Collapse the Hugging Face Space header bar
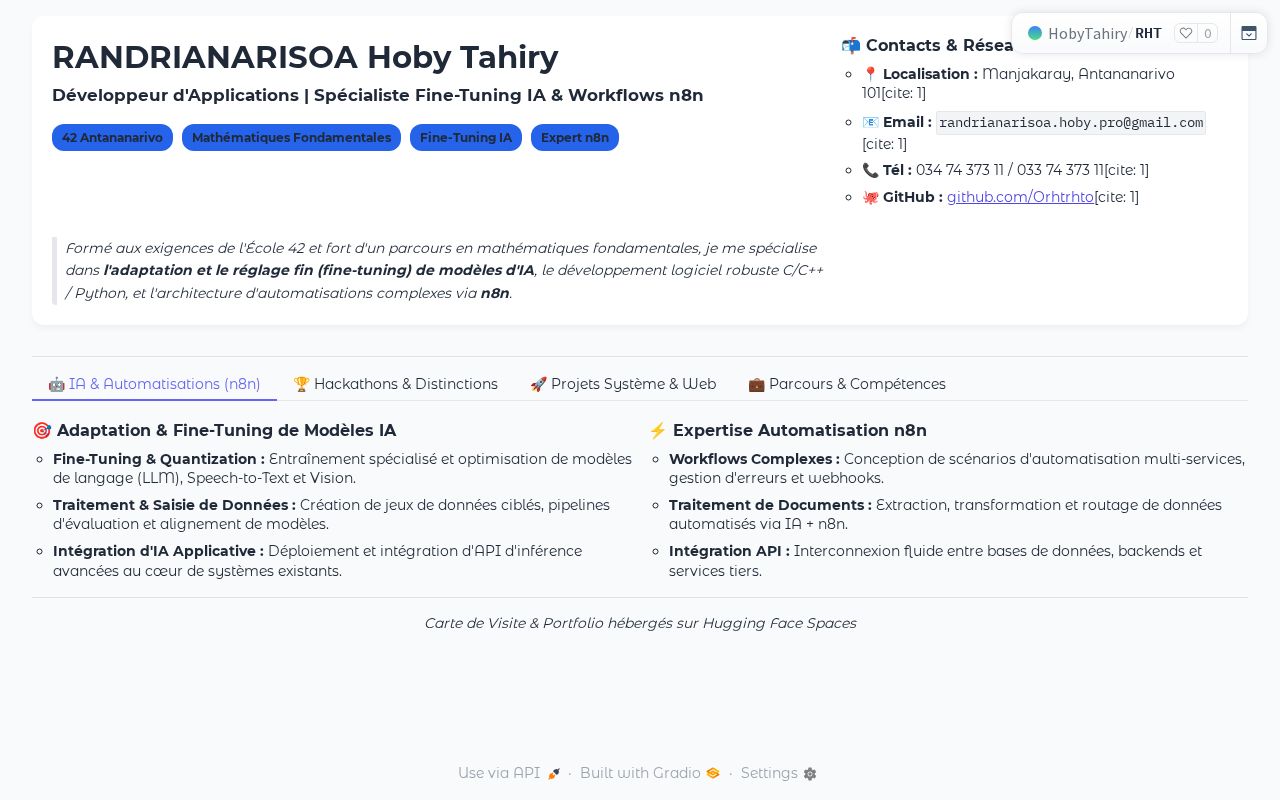The height and width of the screenshot is (800, 1280). 1248,33
